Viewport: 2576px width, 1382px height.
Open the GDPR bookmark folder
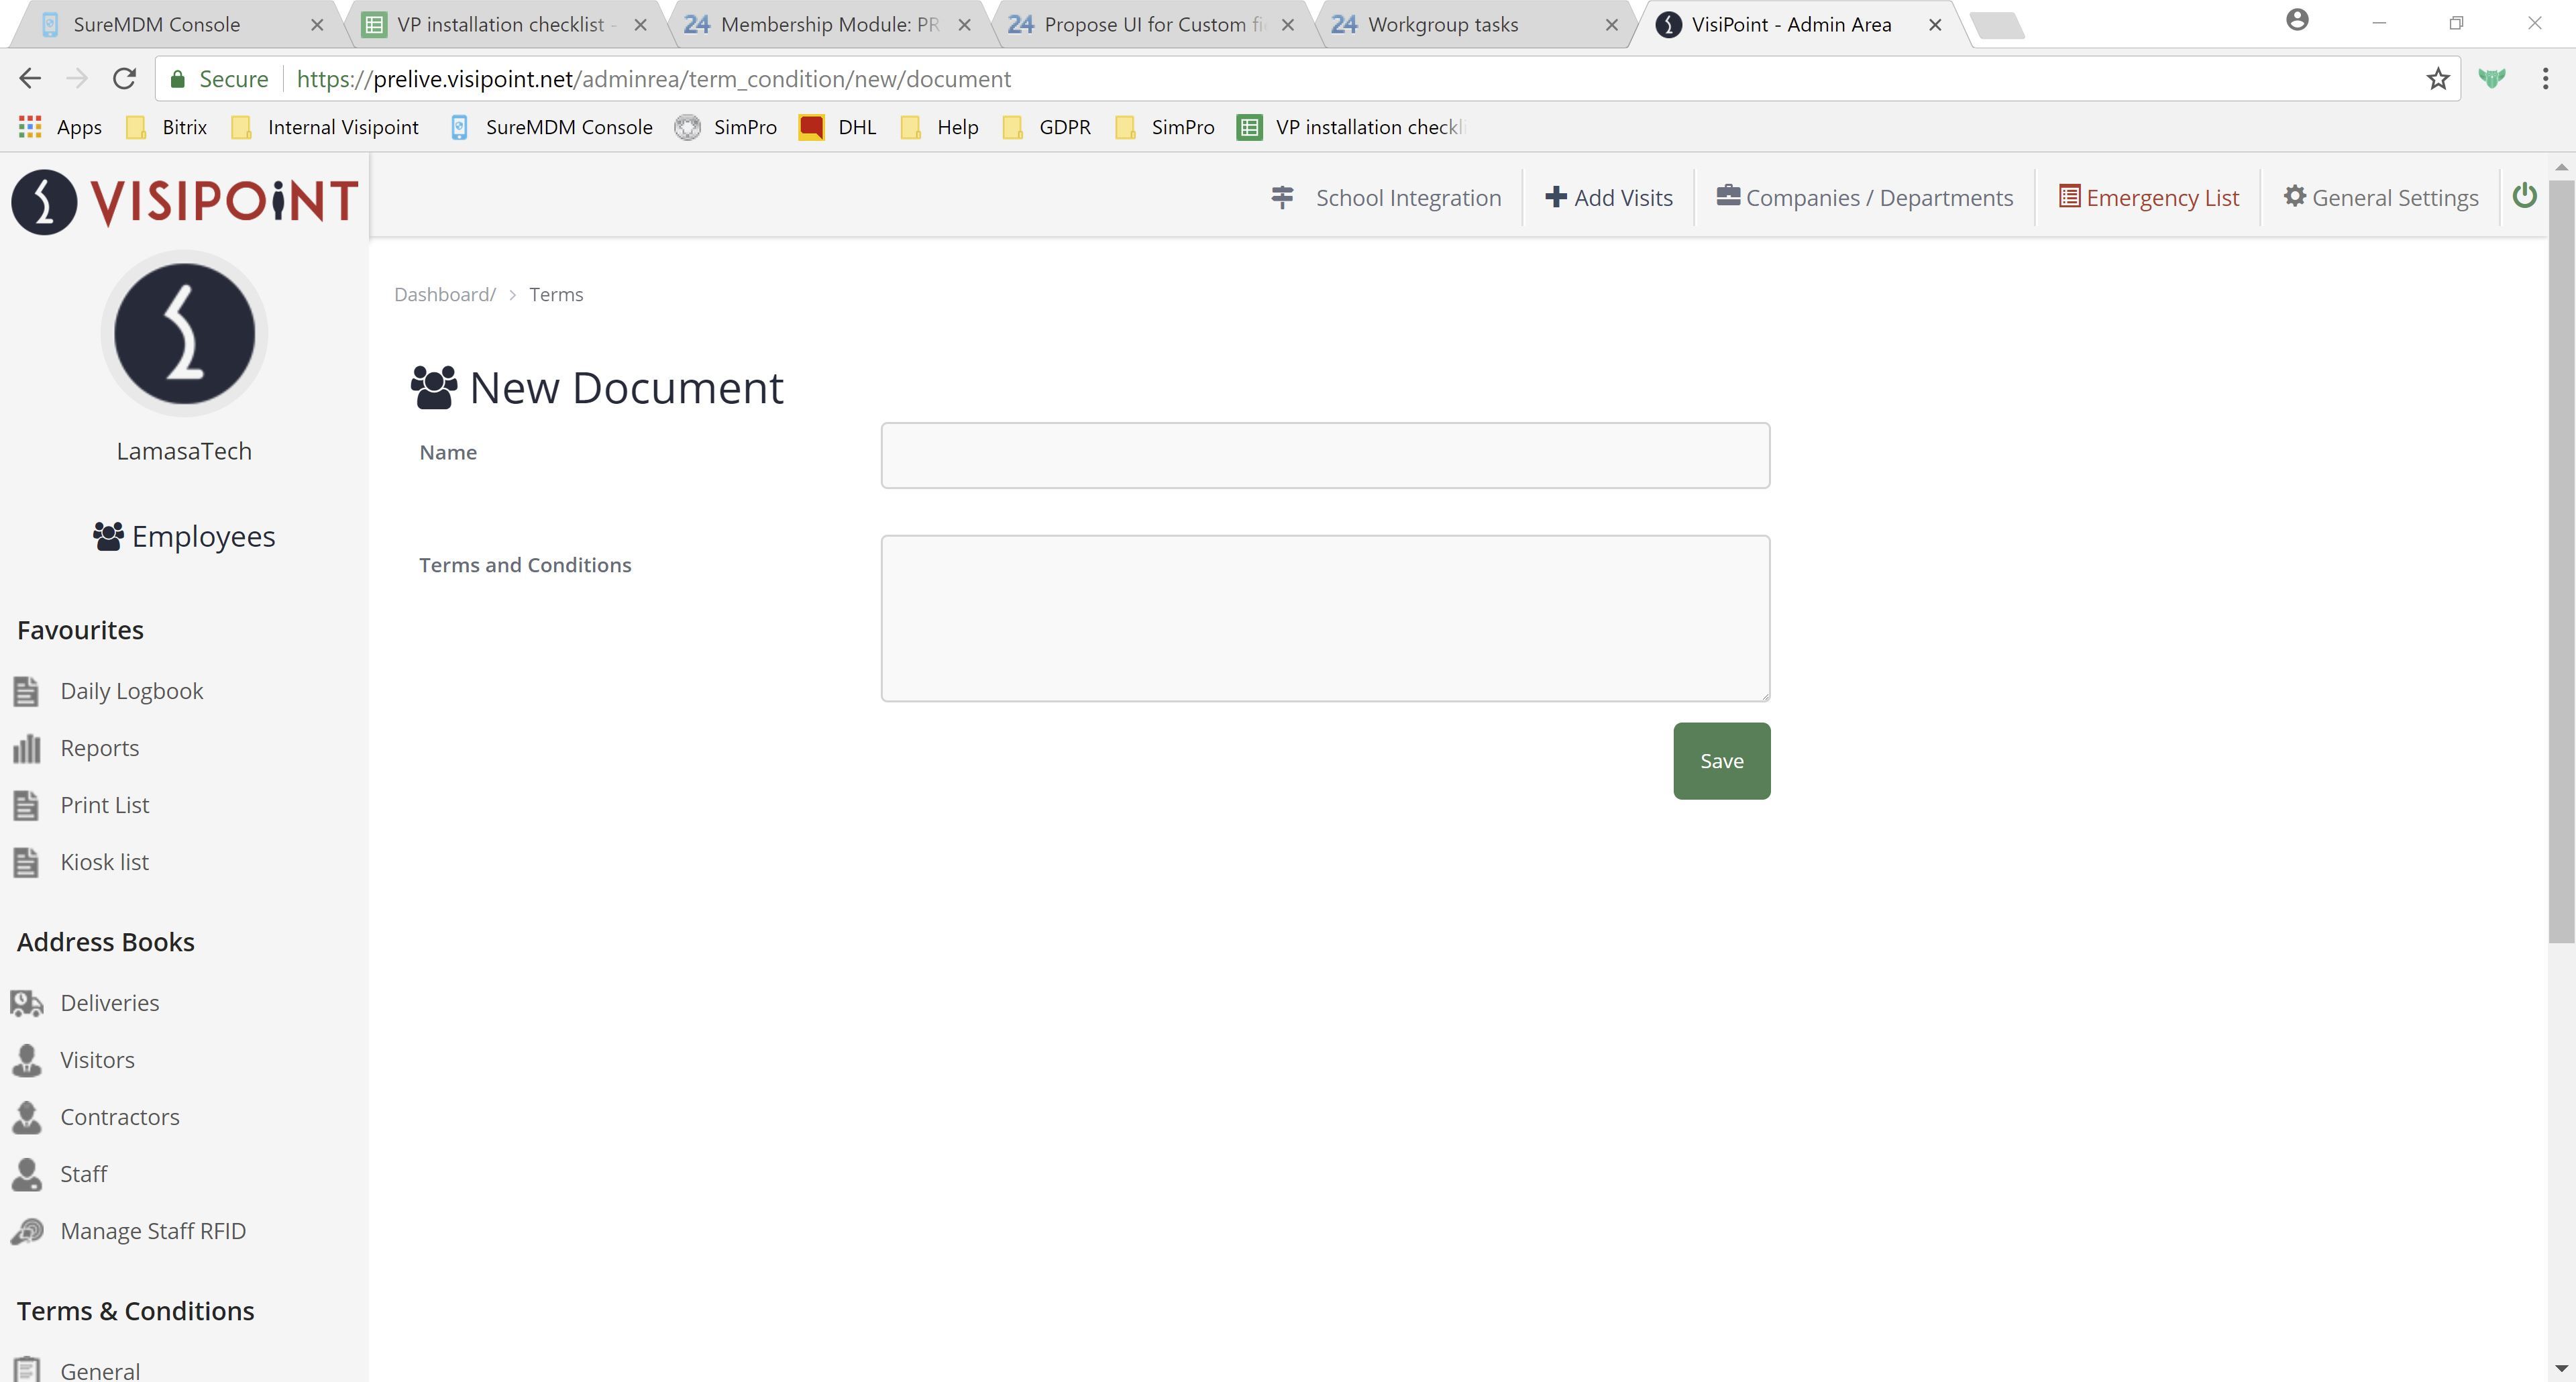click(1046, 127)
